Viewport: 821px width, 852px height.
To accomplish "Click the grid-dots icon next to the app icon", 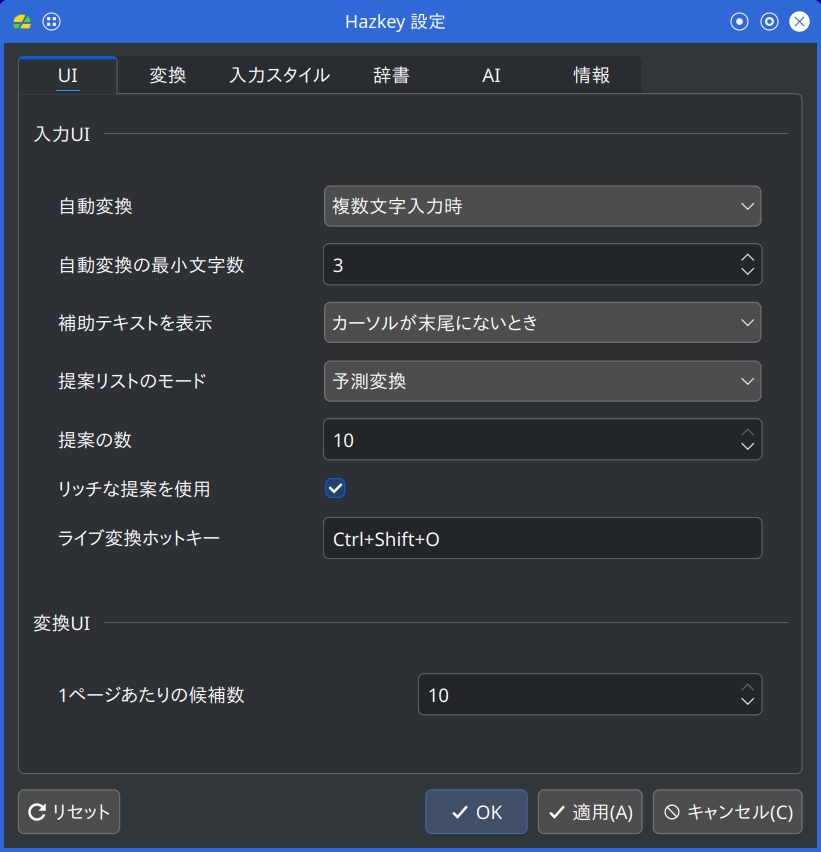I will (x=52, y=22).
